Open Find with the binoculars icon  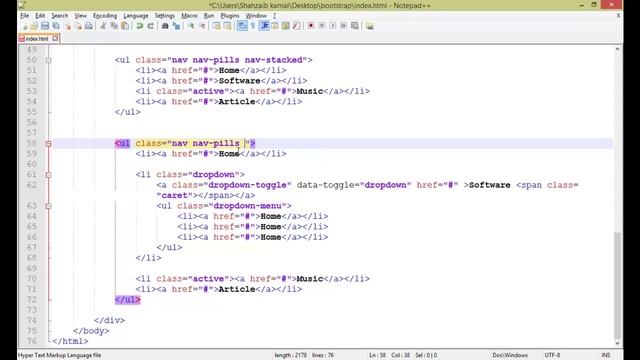coord(165,26)
